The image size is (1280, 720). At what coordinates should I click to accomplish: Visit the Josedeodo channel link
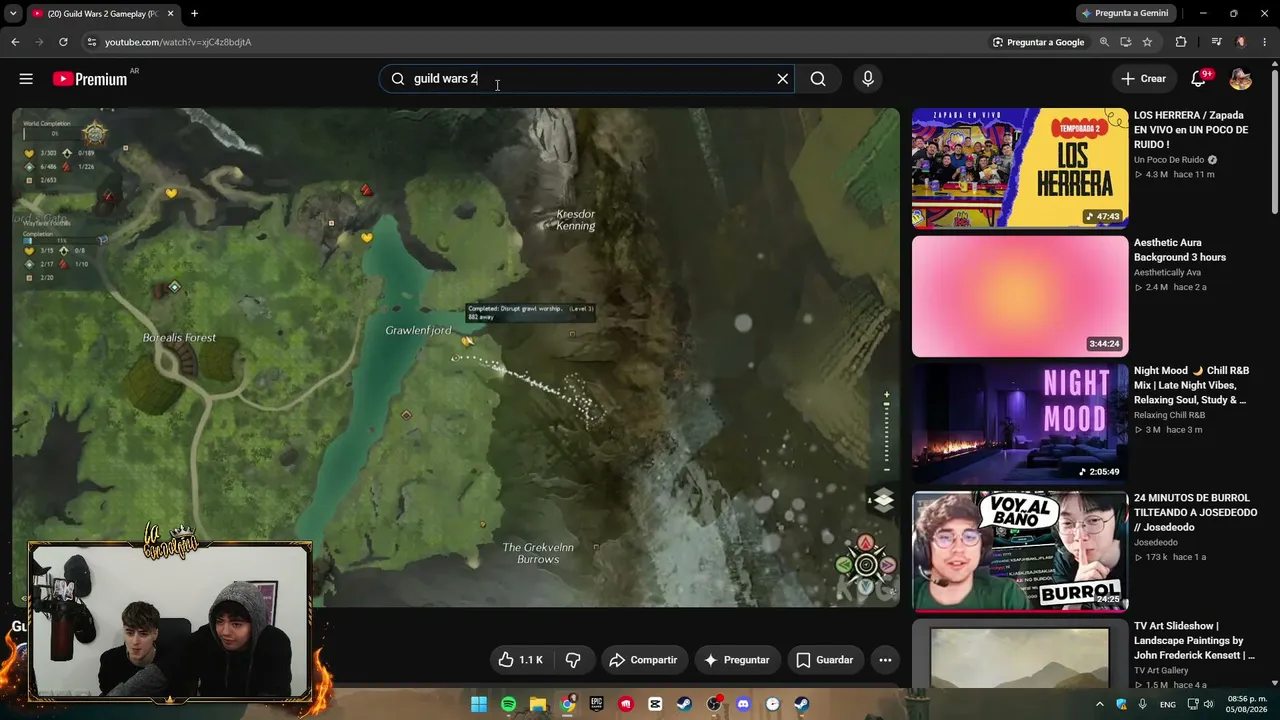[x=1156, y=543]
